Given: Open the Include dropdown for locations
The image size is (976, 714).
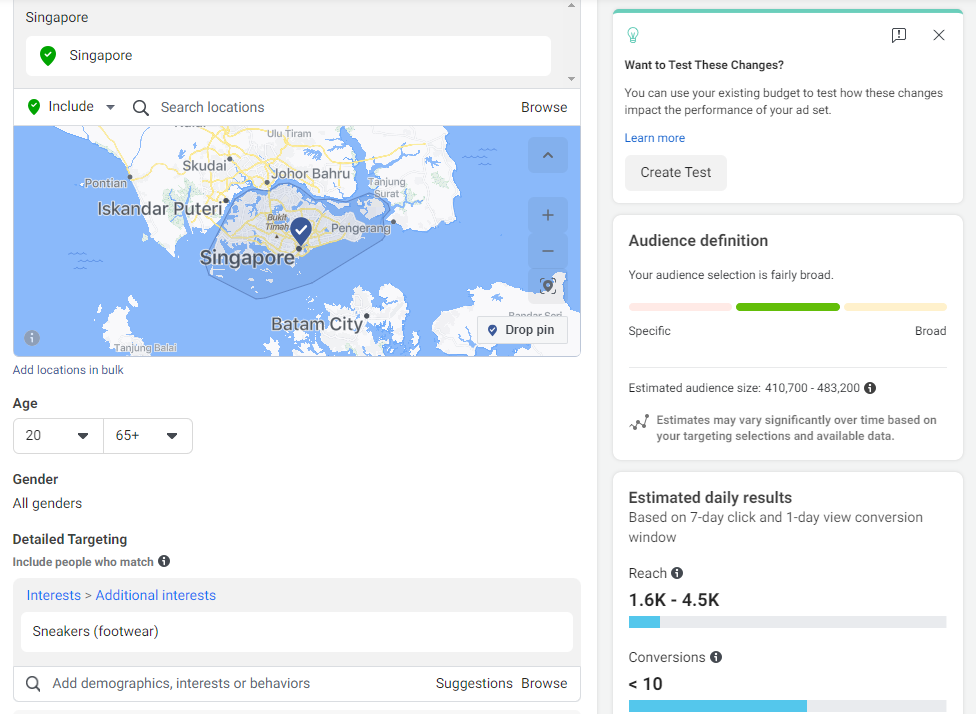Looking at the screenshot, I should point(72,107).
